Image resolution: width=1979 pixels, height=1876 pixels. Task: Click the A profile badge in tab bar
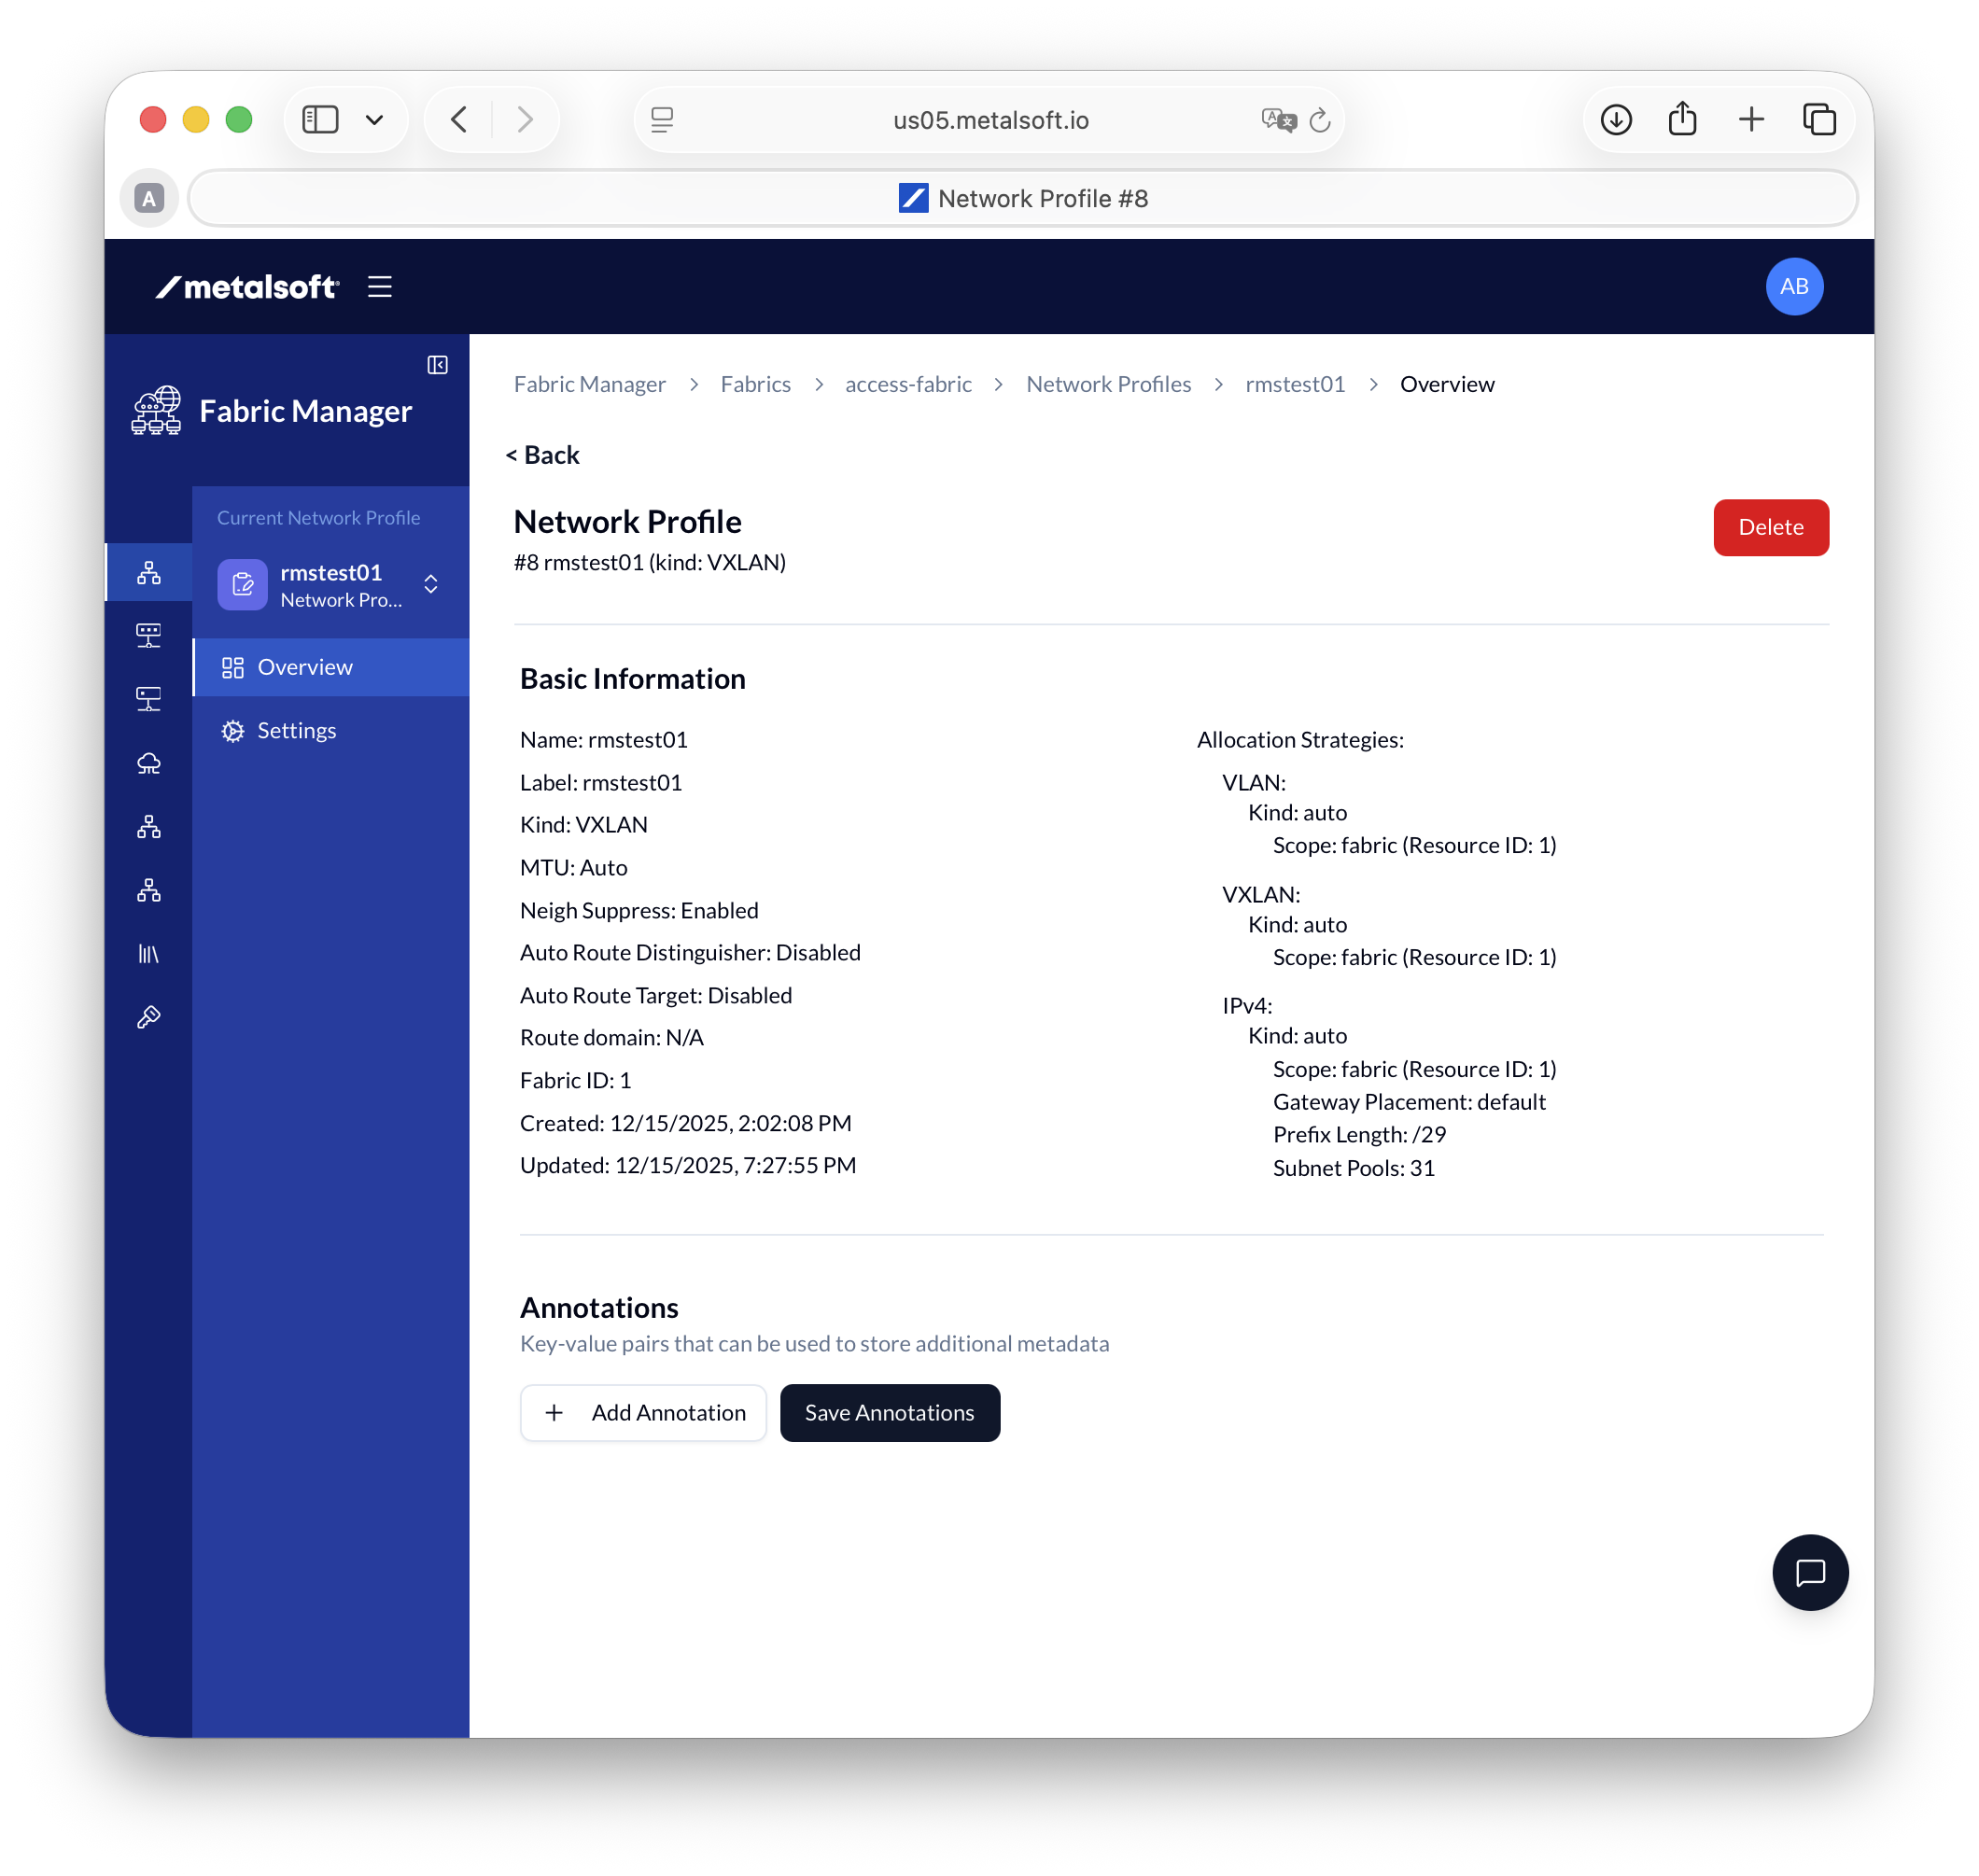coord(149,198)
